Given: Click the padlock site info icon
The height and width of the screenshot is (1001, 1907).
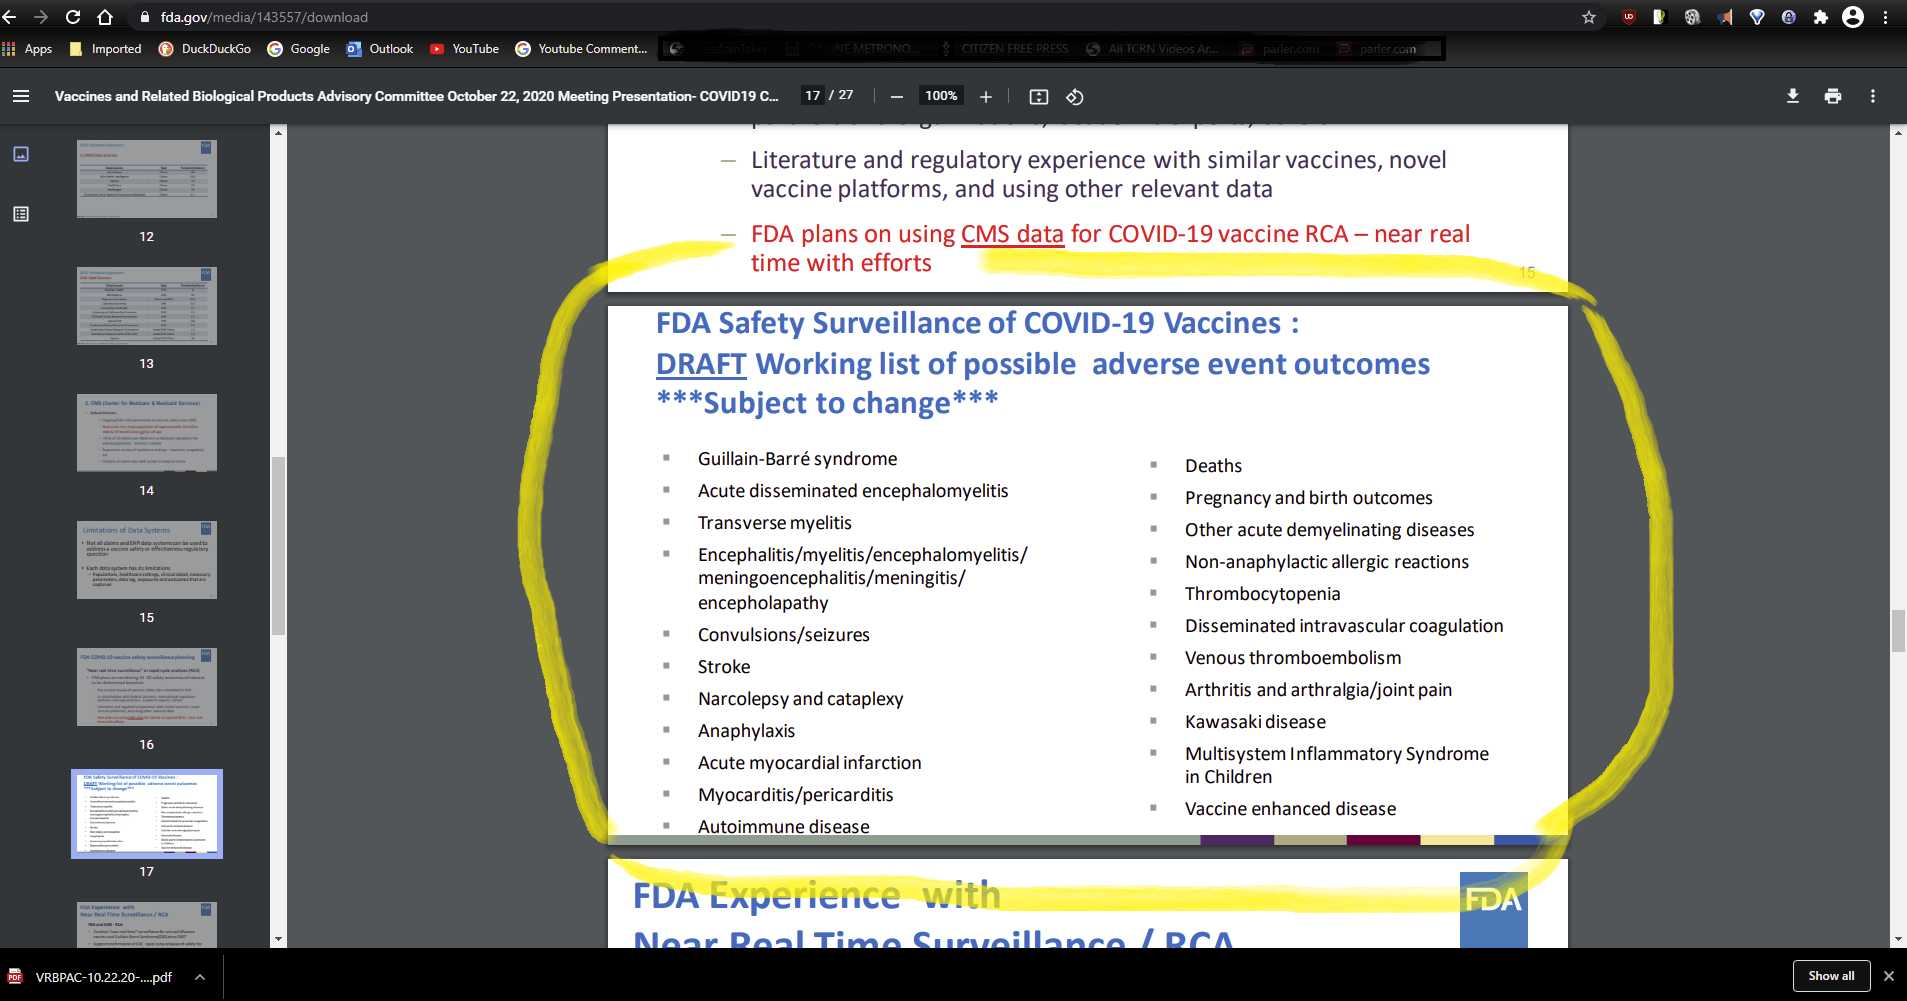Looking at the screenshot, I should pos(145,17).
